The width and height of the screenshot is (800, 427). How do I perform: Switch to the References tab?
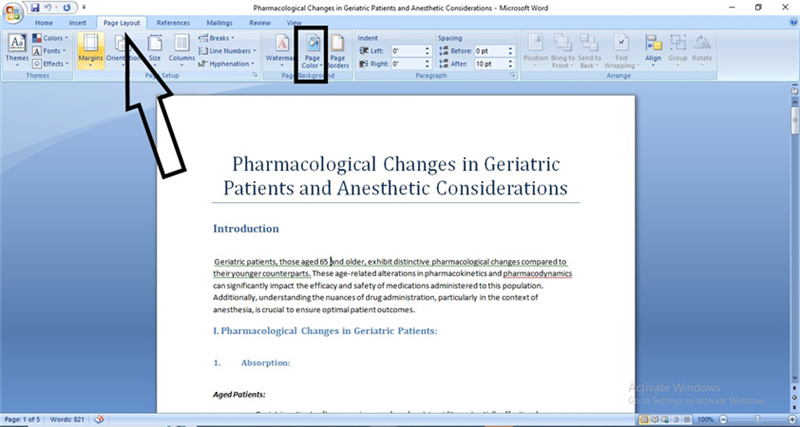click(173, 23)
